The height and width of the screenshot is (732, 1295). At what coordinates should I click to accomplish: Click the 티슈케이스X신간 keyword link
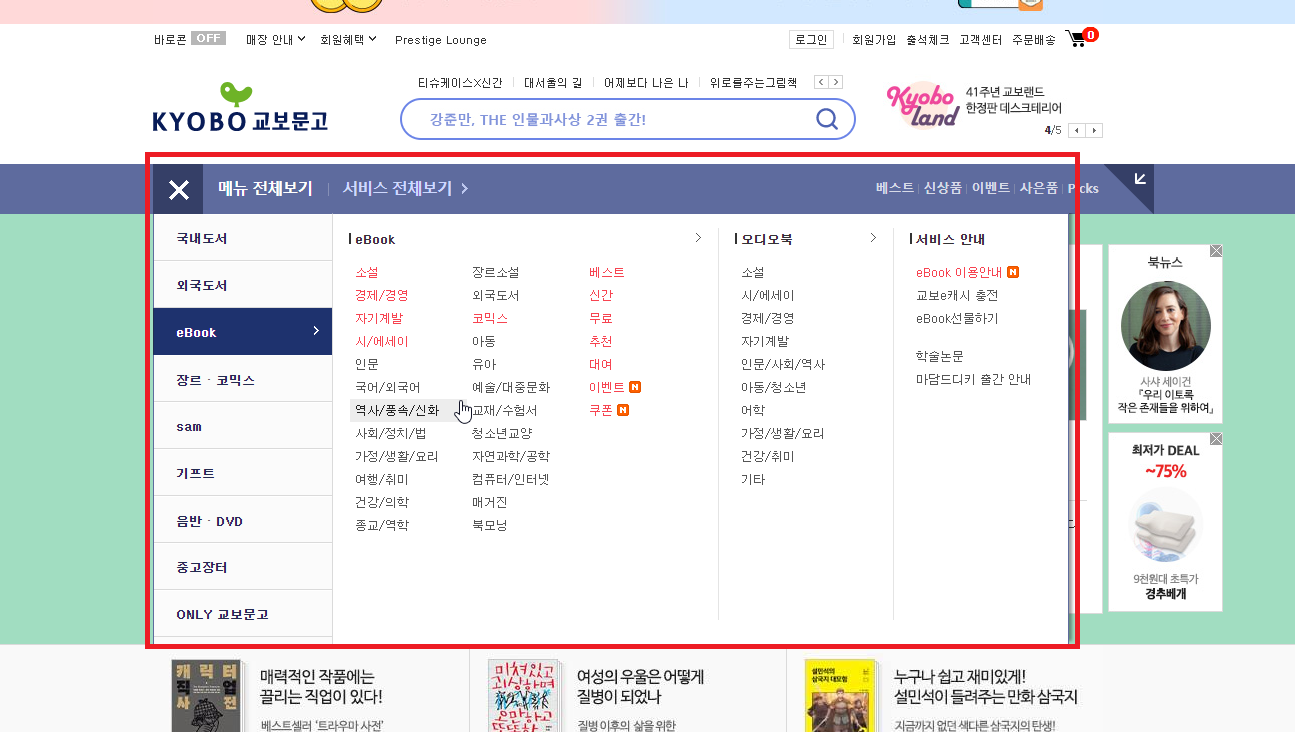(x=460, y=83)
